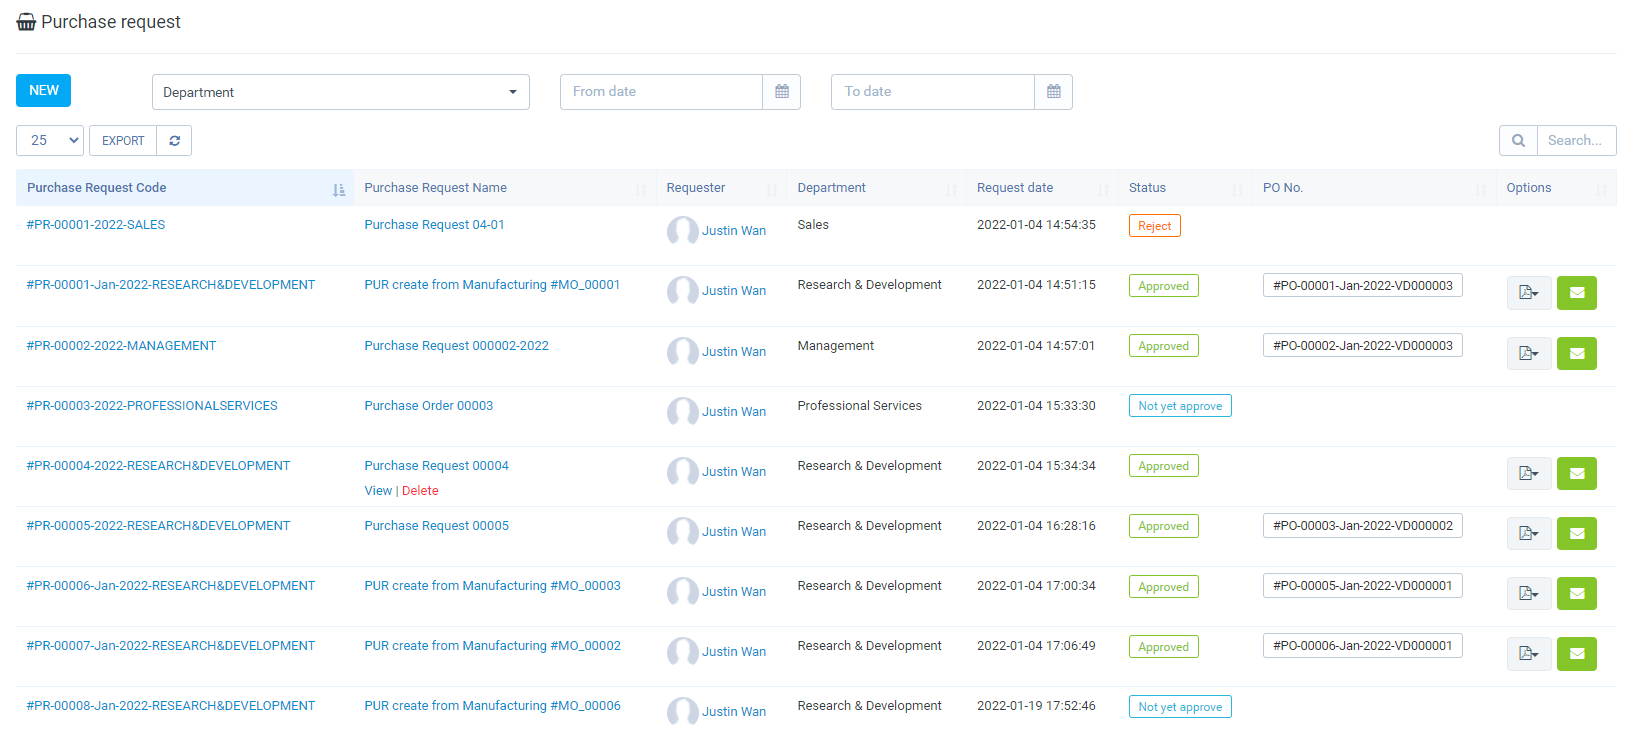Open PDF menu for Purchase Request 00004
This screenshot has height=738, width=1633.
(x=1528, y=474)
